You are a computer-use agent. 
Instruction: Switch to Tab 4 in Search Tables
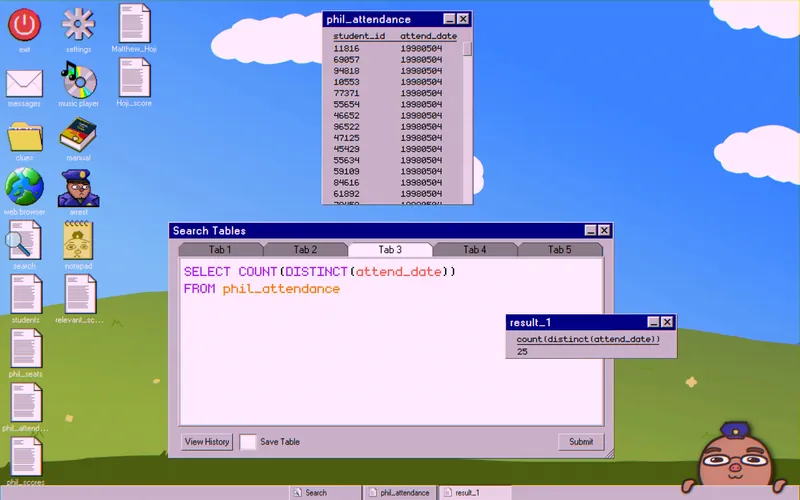(474, 249)
